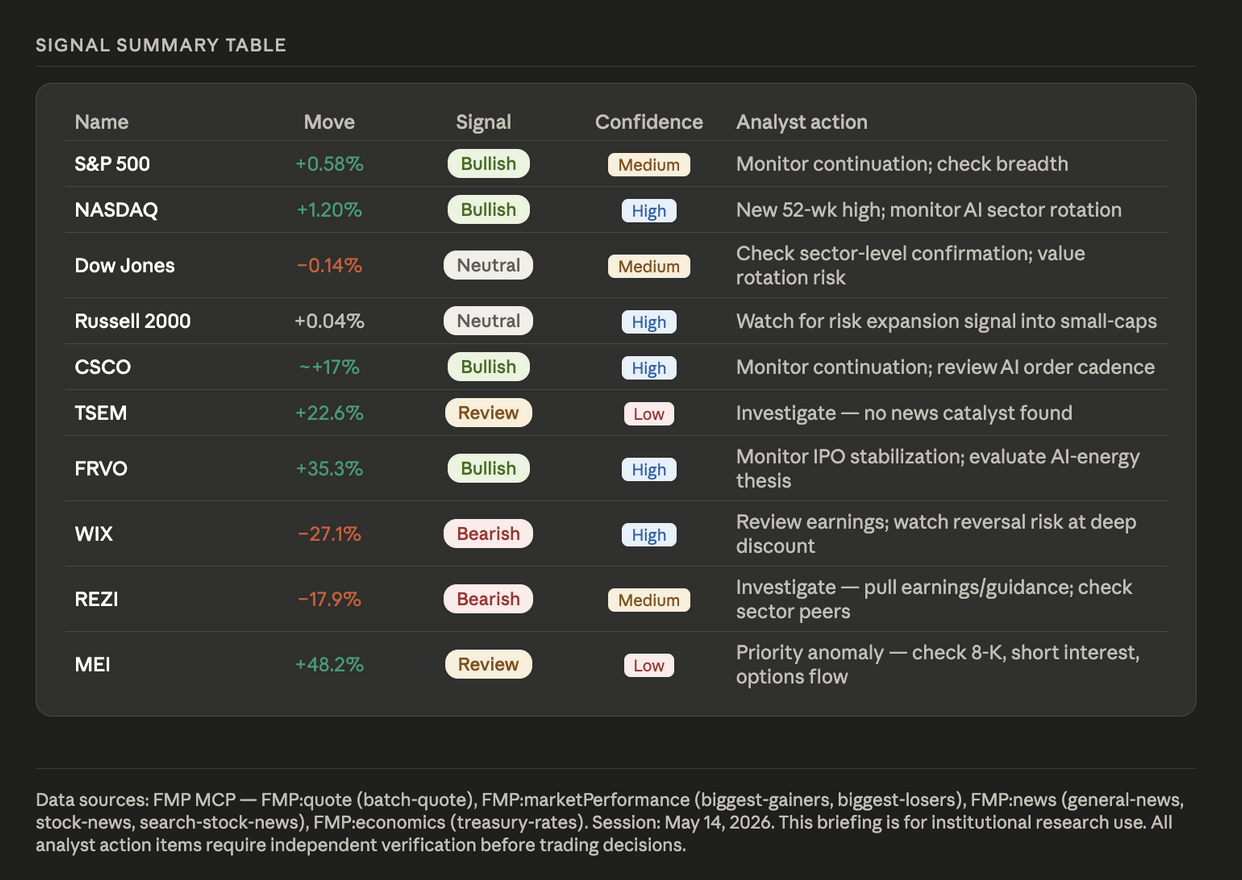Viewport: 1242px width, 880px height.
Task: Click the Medium confidence tag for REZI
Action: tap(648, 600)
